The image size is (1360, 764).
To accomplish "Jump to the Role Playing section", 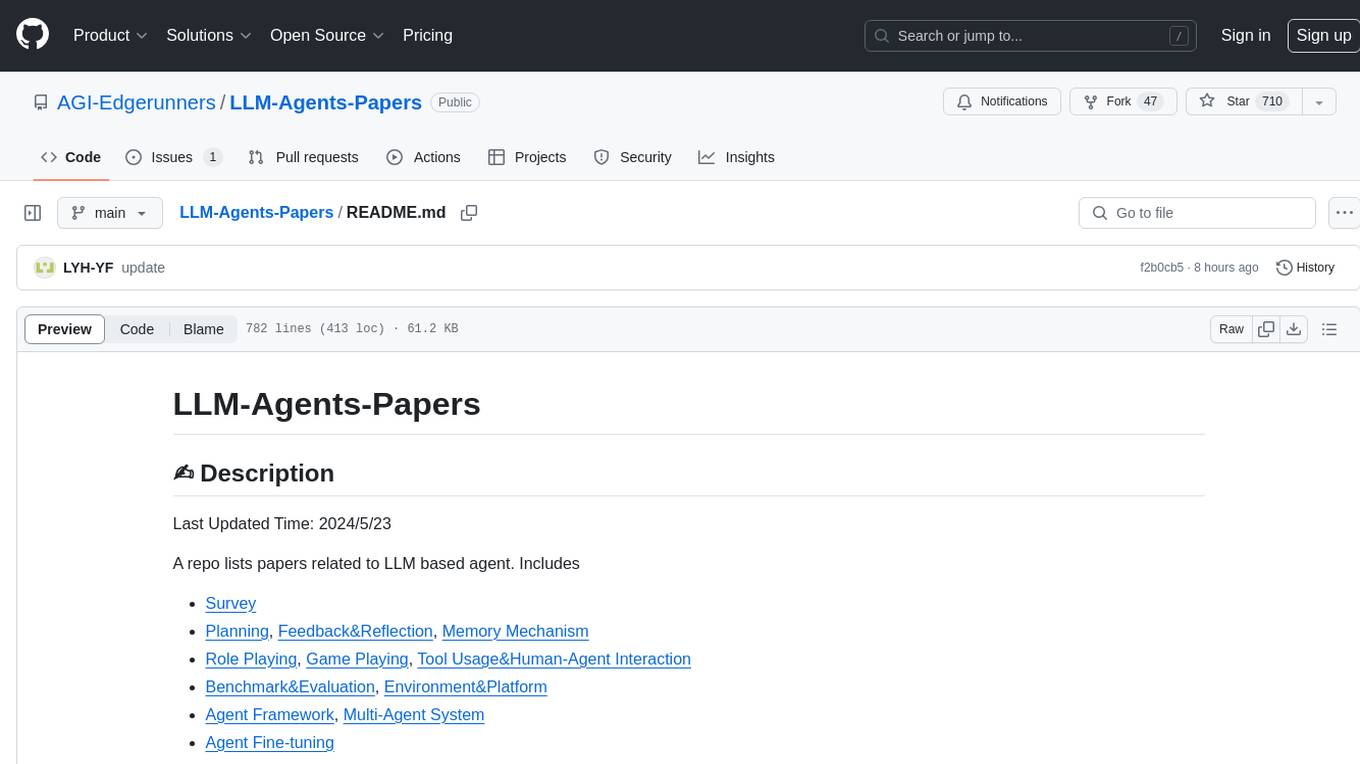I will [x=251, y=659].
